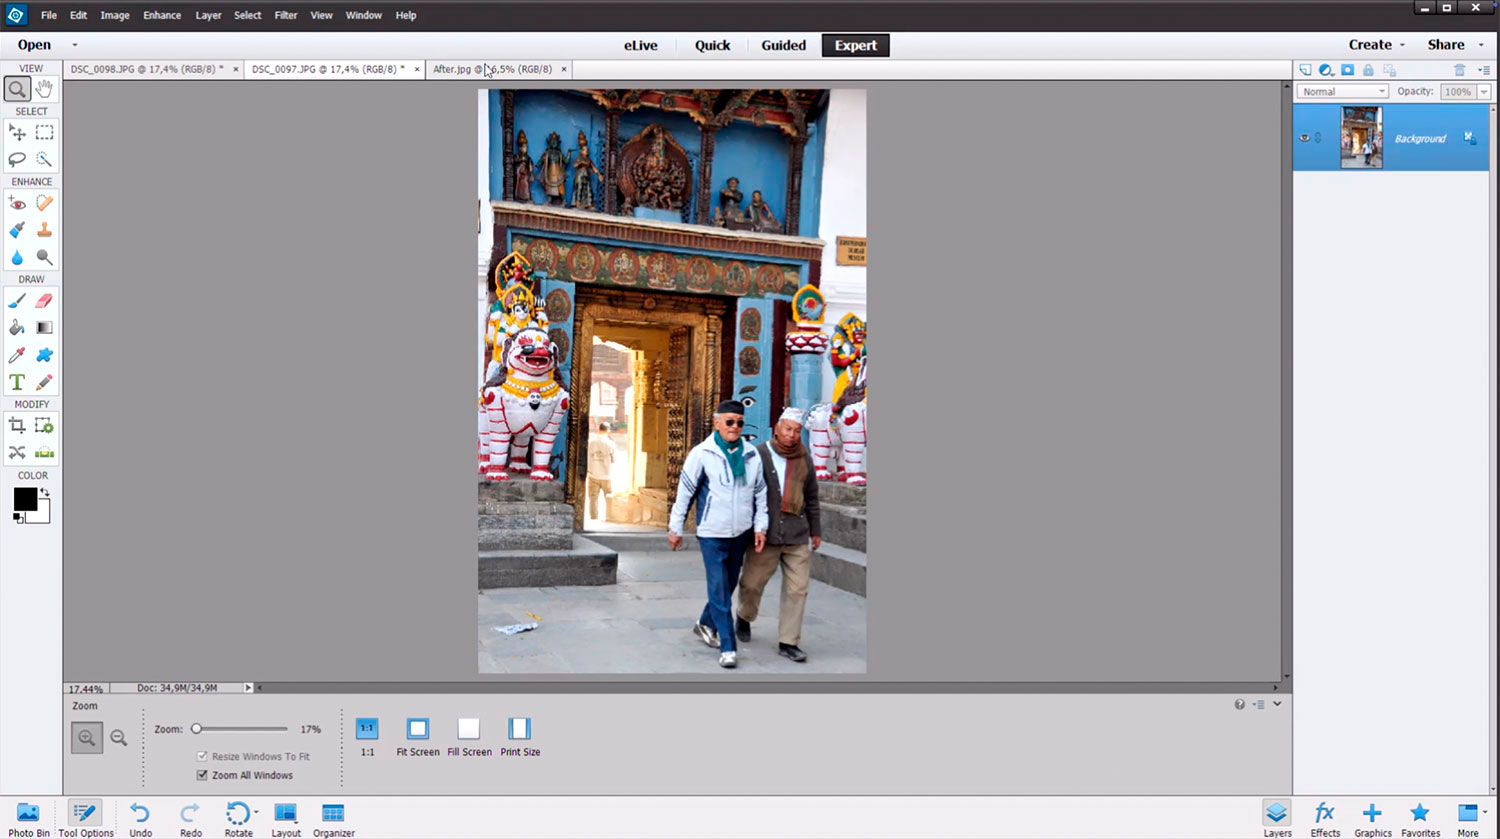The height and width of the screenshot is (839, 1500).
Task: Select the Crop tool
Action: pos(17,426)
